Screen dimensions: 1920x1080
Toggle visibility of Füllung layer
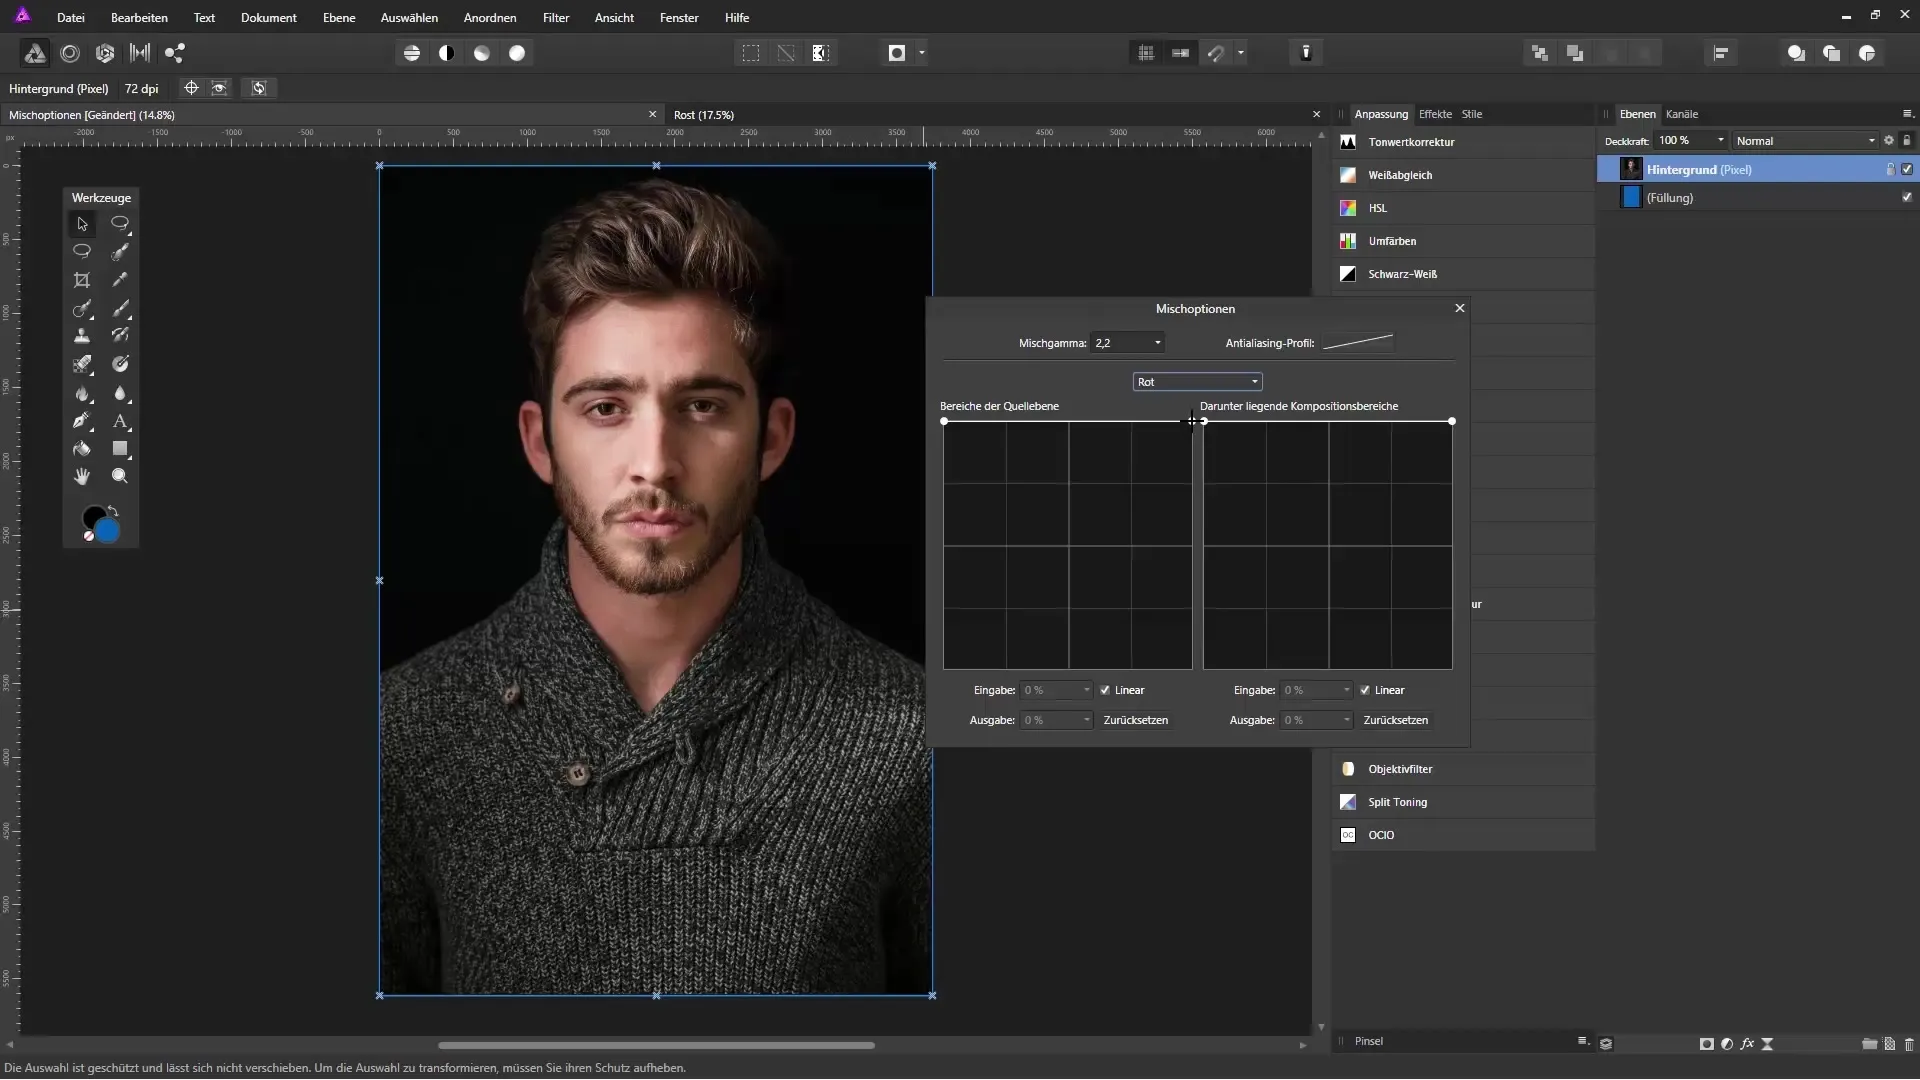pyautogui.click(x=1907, y=197)
